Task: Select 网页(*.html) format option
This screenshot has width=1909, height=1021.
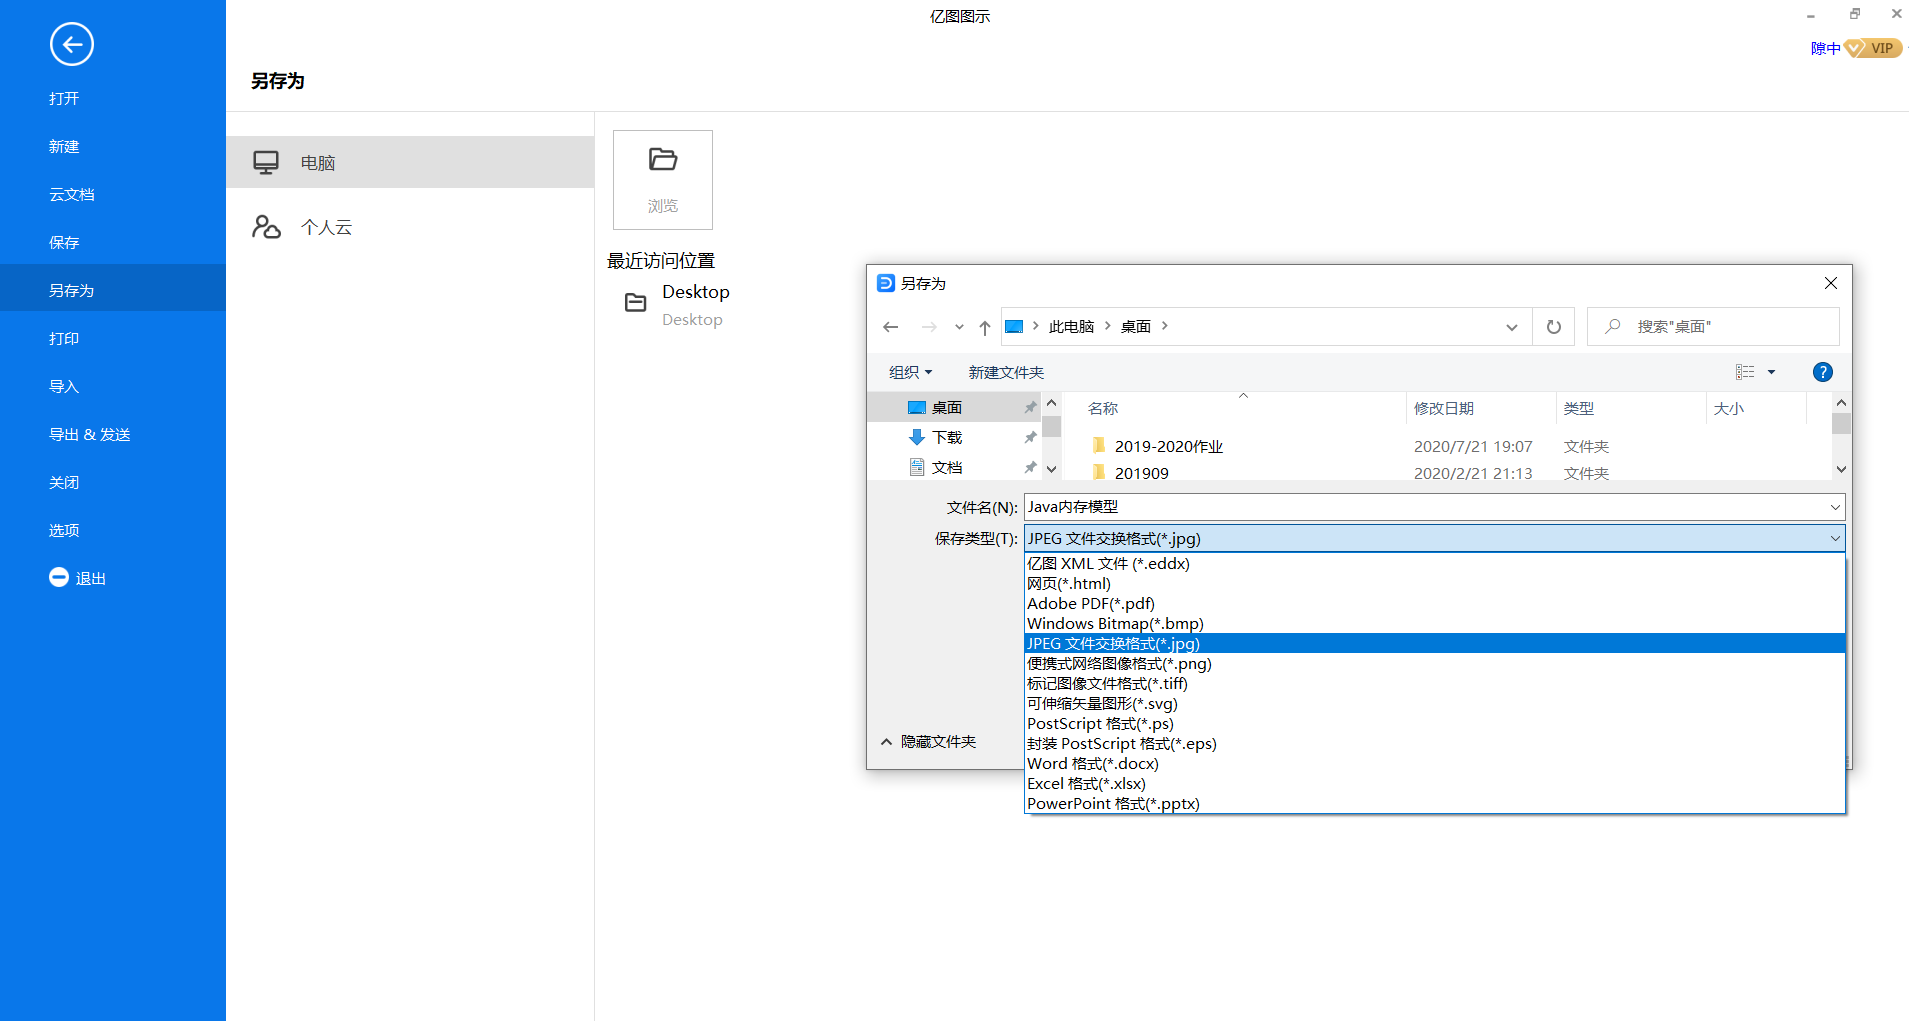Action: click(1435, 583)
